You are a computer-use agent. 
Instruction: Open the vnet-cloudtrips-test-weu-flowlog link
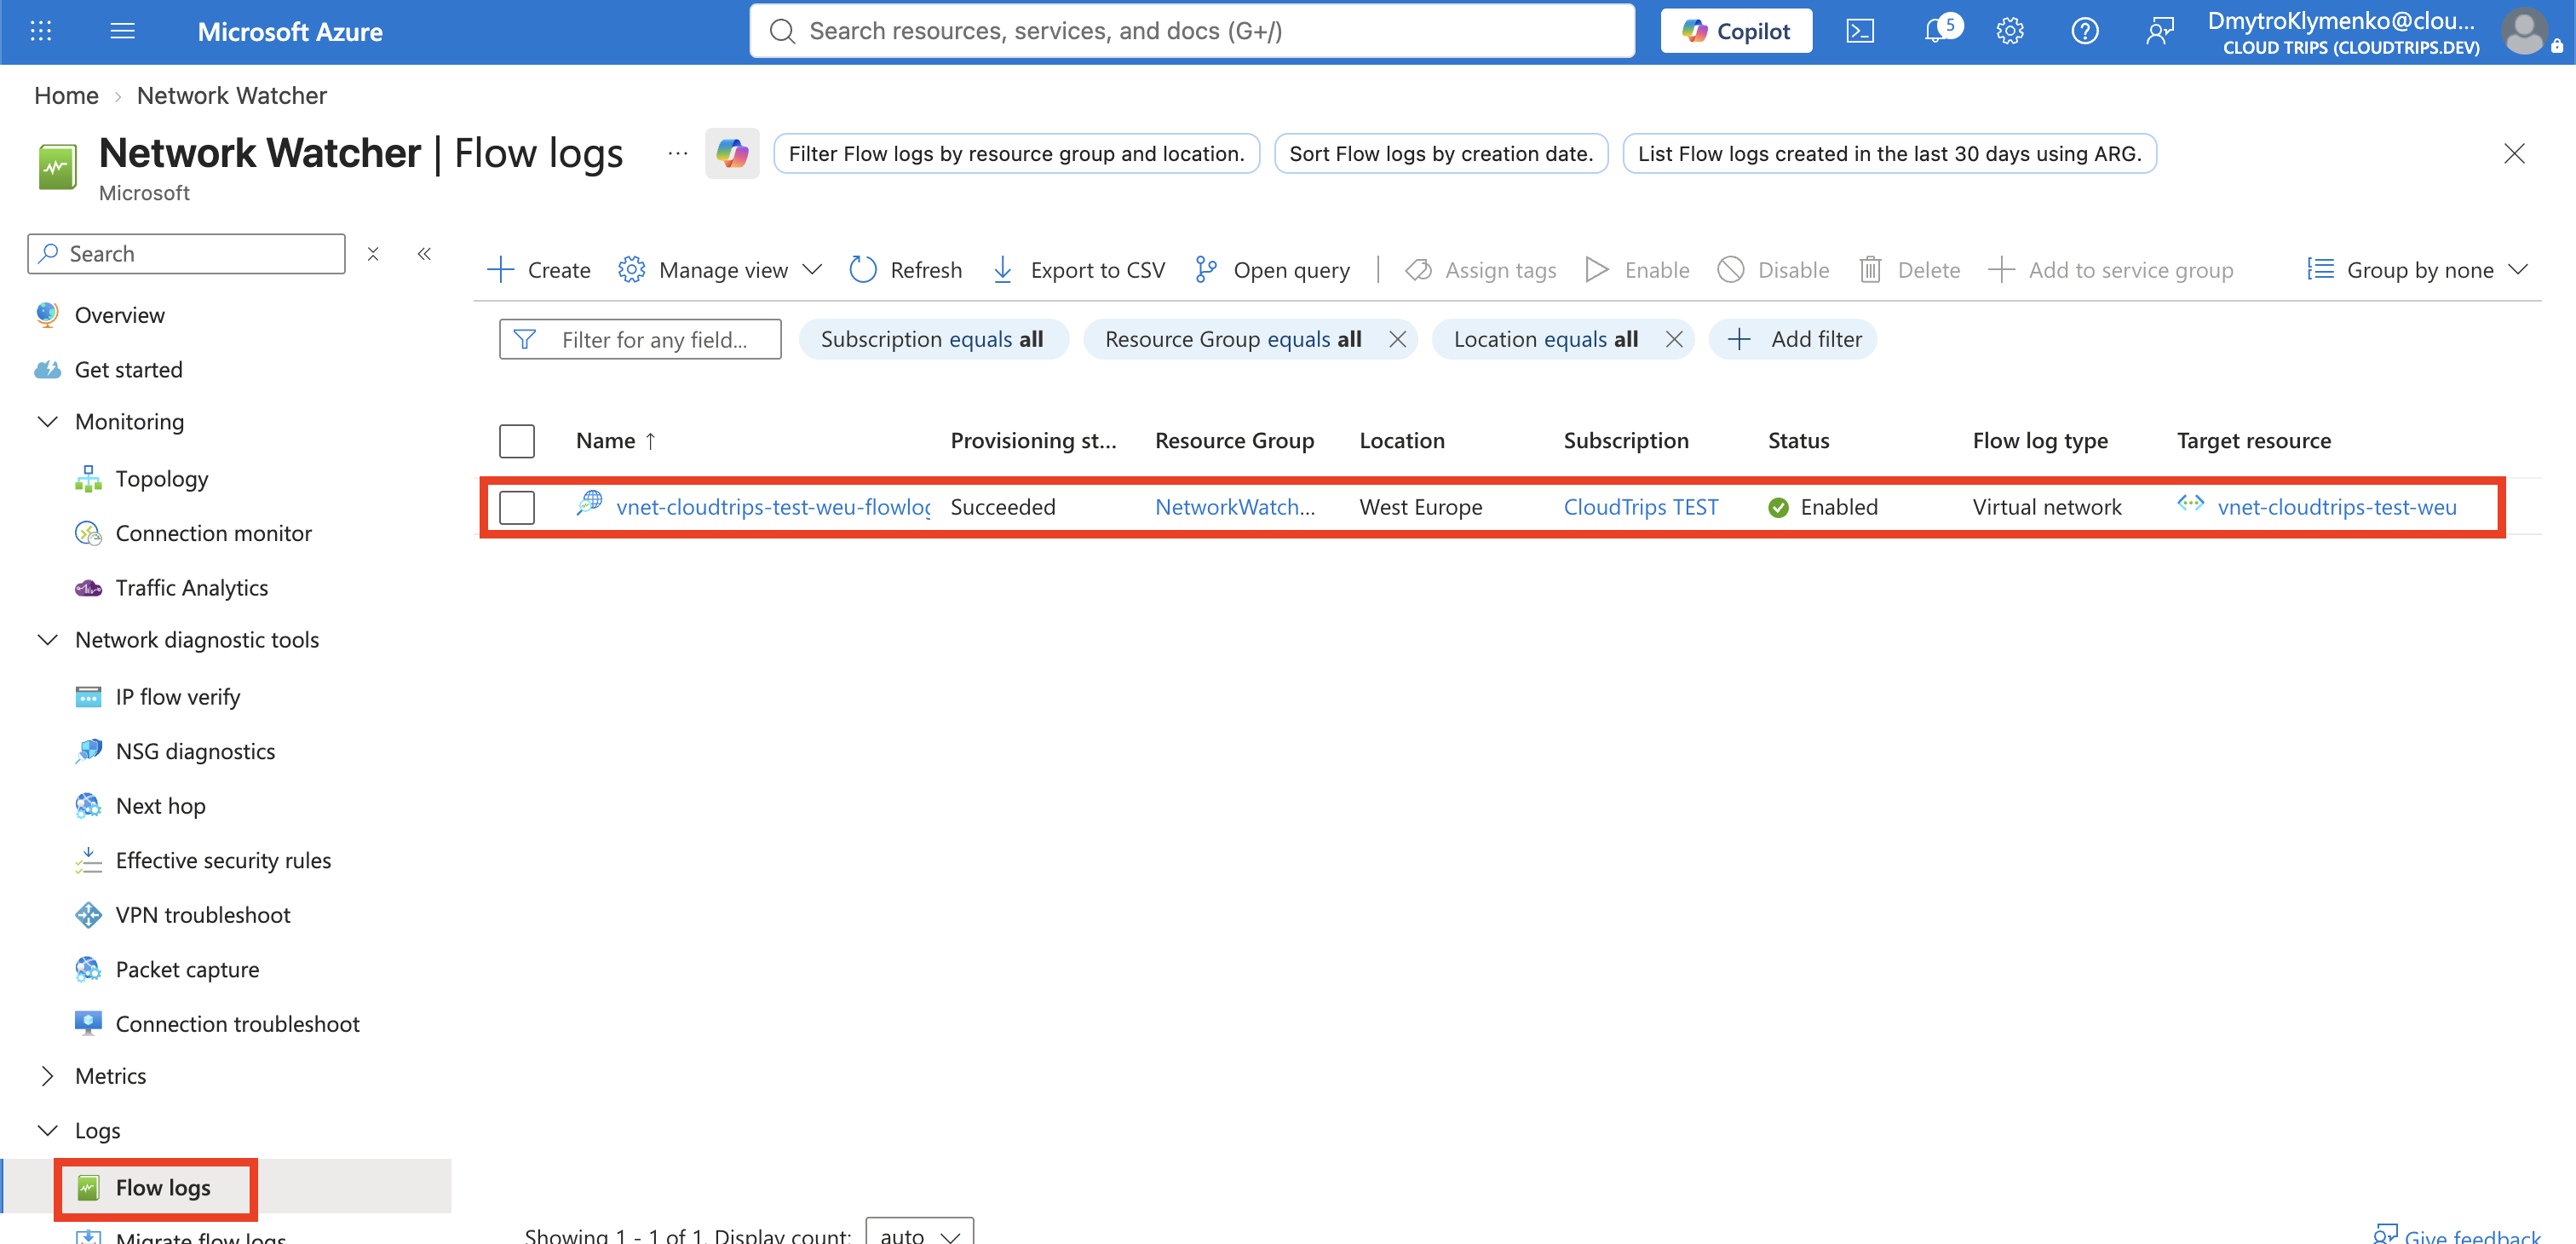pyautogui.click(x=773, y=507)
